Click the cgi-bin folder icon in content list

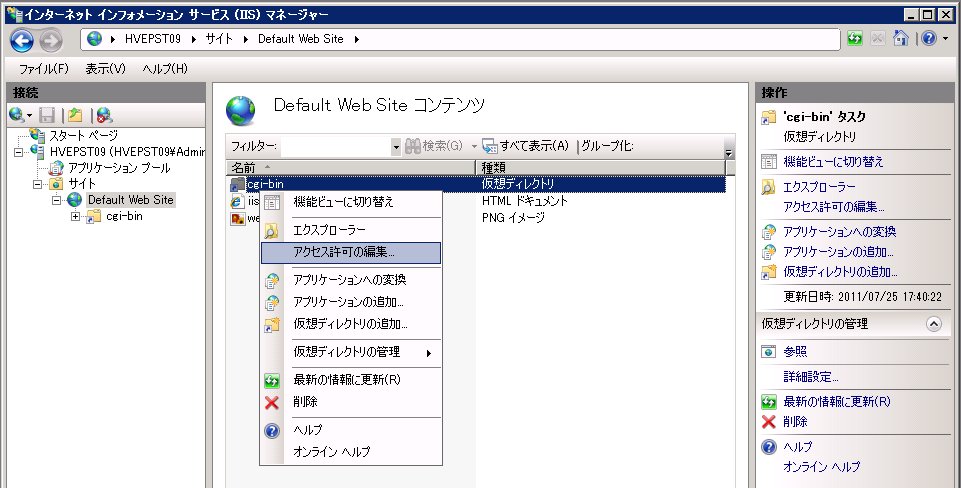[237, 184]
